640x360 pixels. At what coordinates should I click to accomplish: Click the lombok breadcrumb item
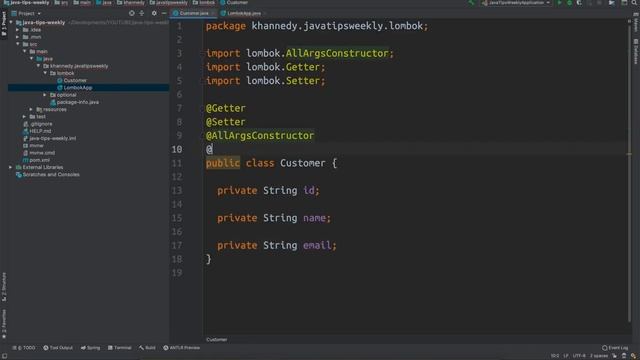pos(204,2)
